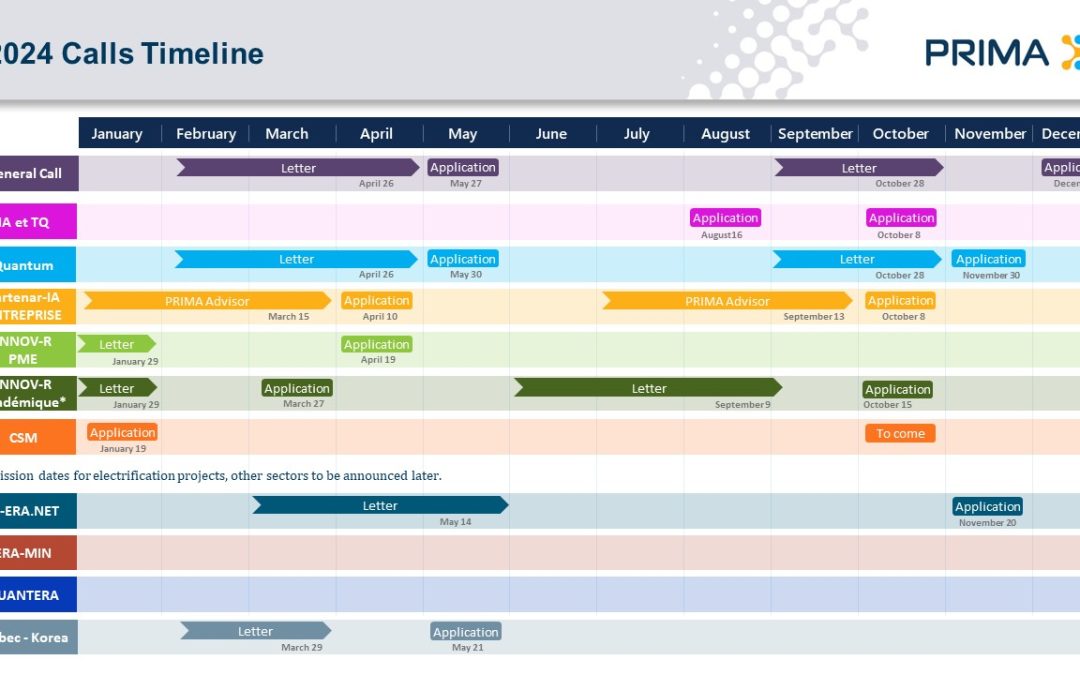Click the PRIMA logo

[1000, 52]
